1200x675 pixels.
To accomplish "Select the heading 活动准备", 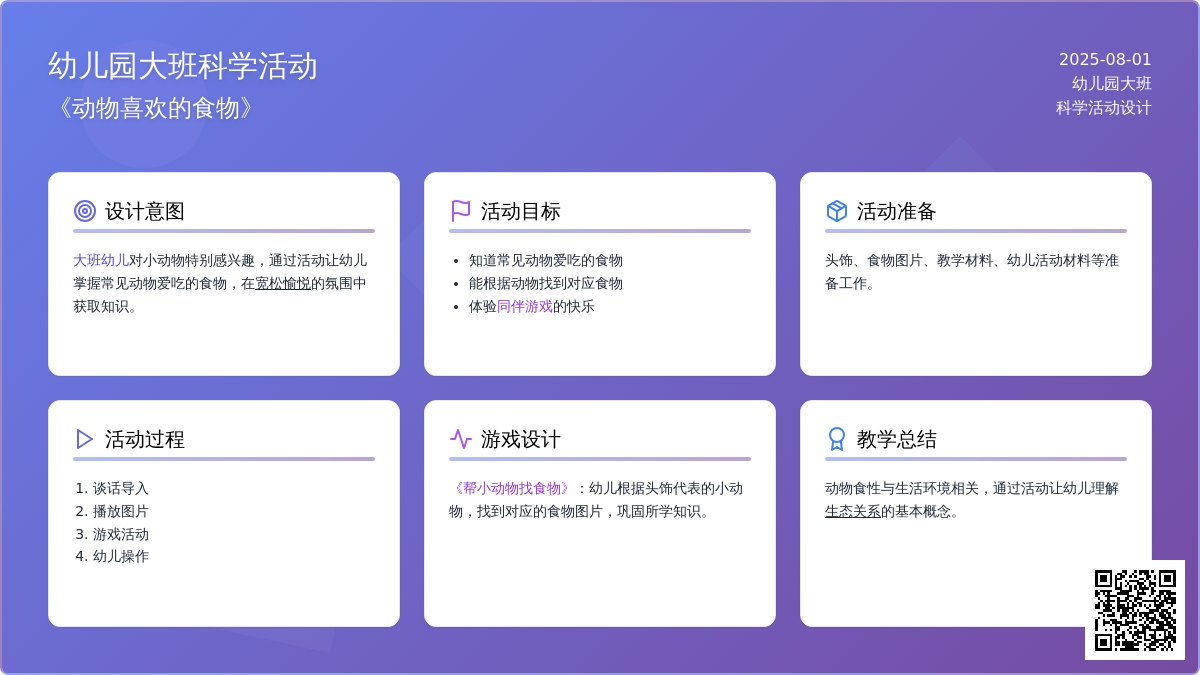I will [x=897, y=211].
